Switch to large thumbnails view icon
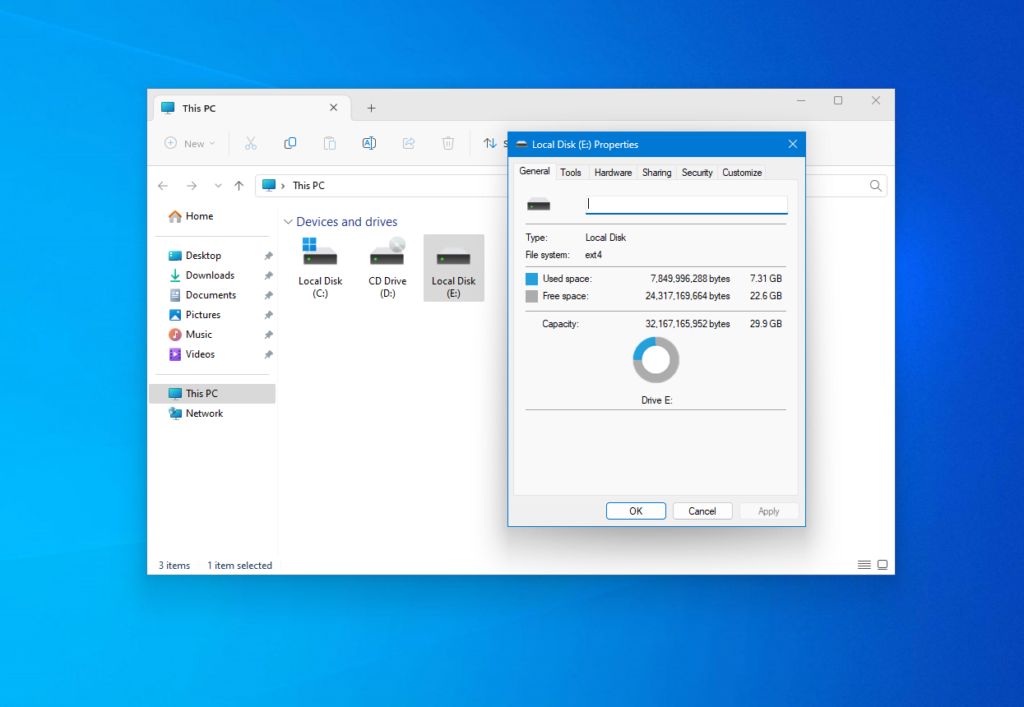The height and width of the screenshot is (707, 1024). 883,565
